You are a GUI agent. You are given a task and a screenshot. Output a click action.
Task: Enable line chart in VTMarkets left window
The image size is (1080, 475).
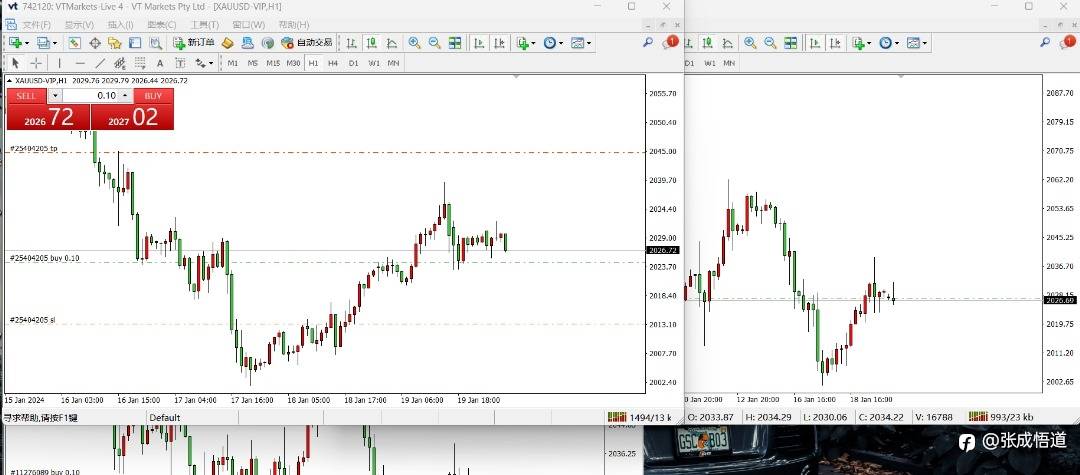pos(391,43)
